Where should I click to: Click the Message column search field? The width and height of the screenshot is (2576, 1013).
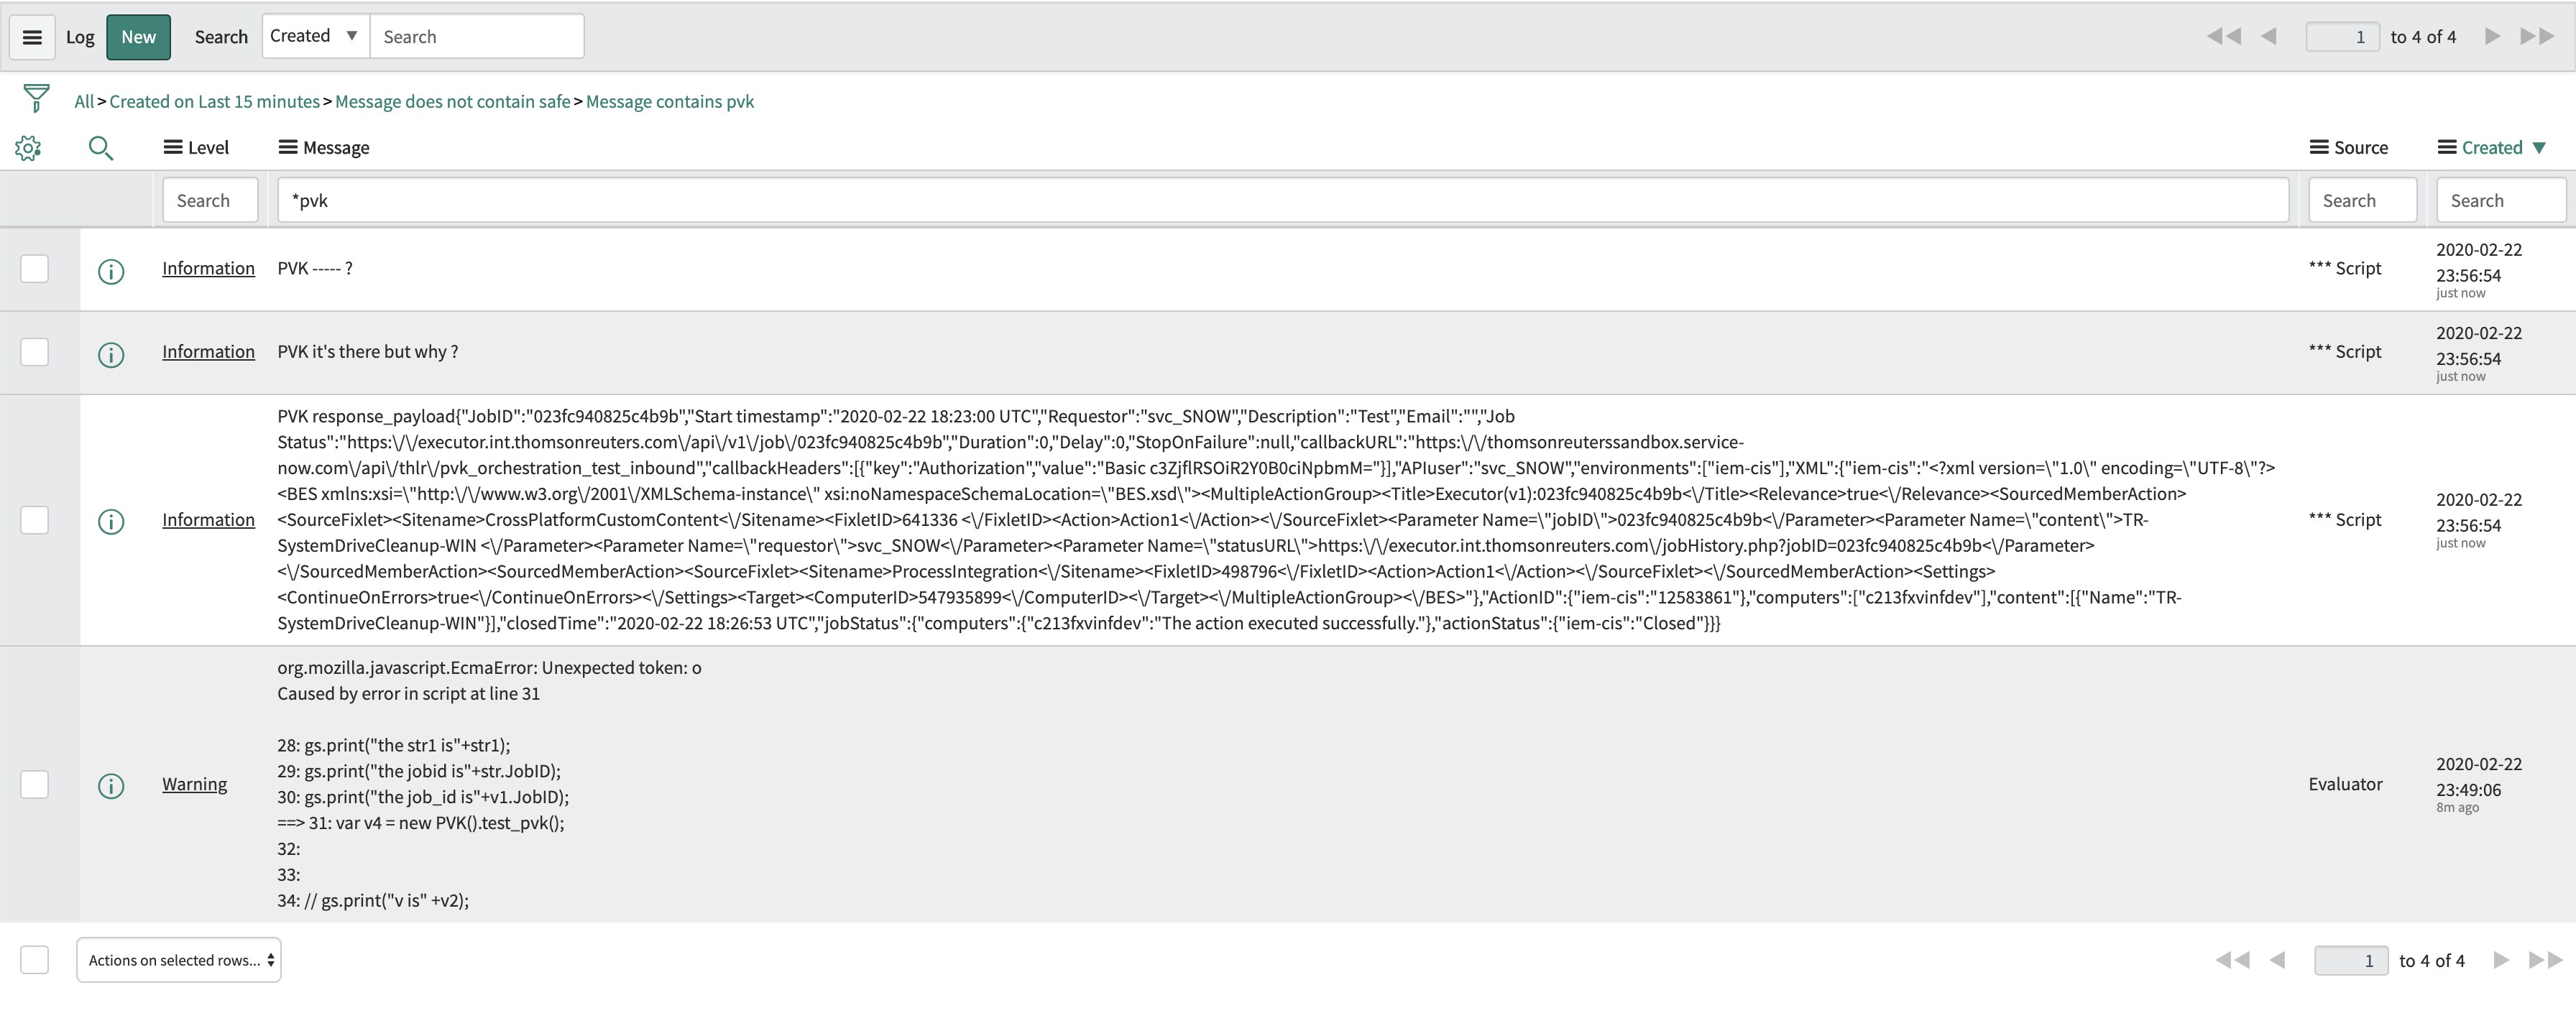[x=1282, y=200]
